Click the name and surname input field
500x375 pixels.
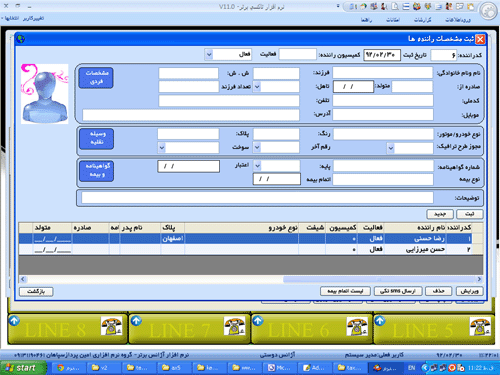click(382, 73)
